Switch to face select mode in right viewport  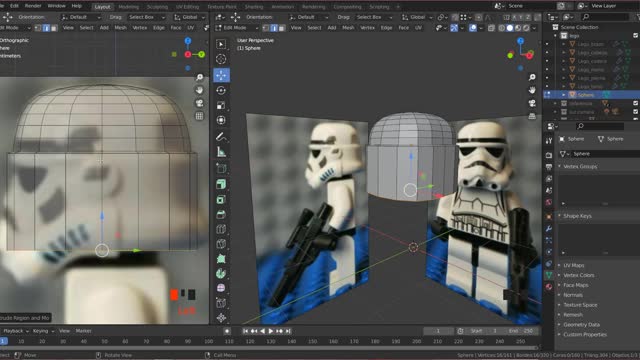281,28
